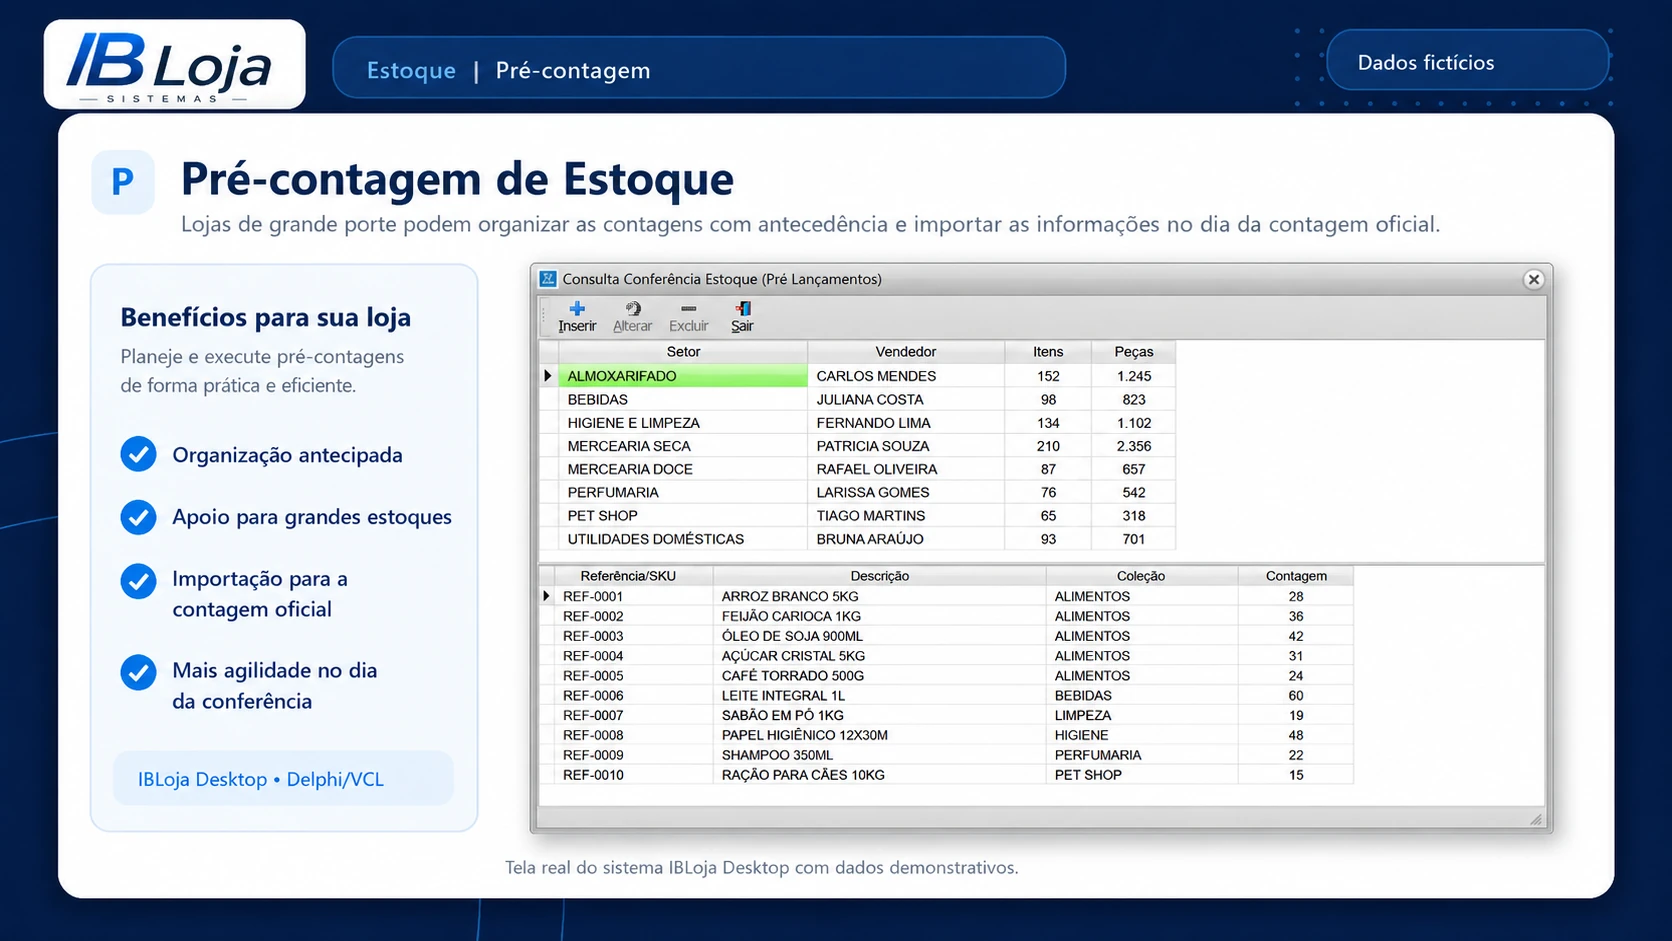The image size is (1672, 941).
Task: Click the IBLoja Desktop • Delphi/VCL tag
Action: pos(283,779)
